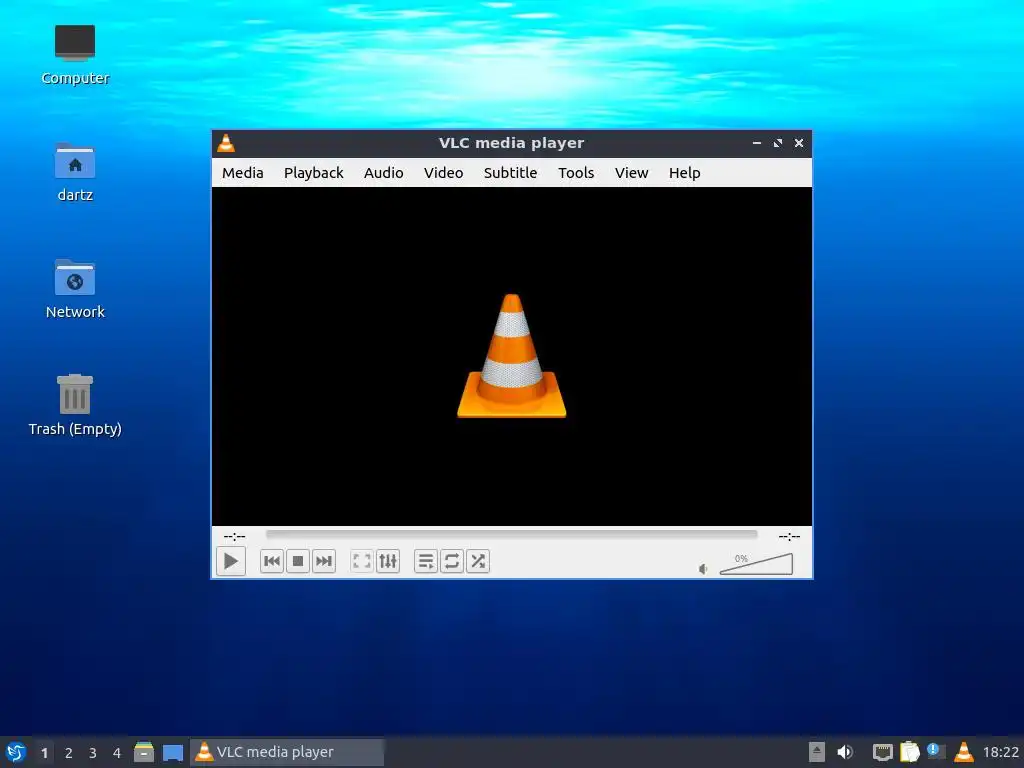Open network connection tray icon
Screen dimensions: 1024x768
tap(882, 752)
